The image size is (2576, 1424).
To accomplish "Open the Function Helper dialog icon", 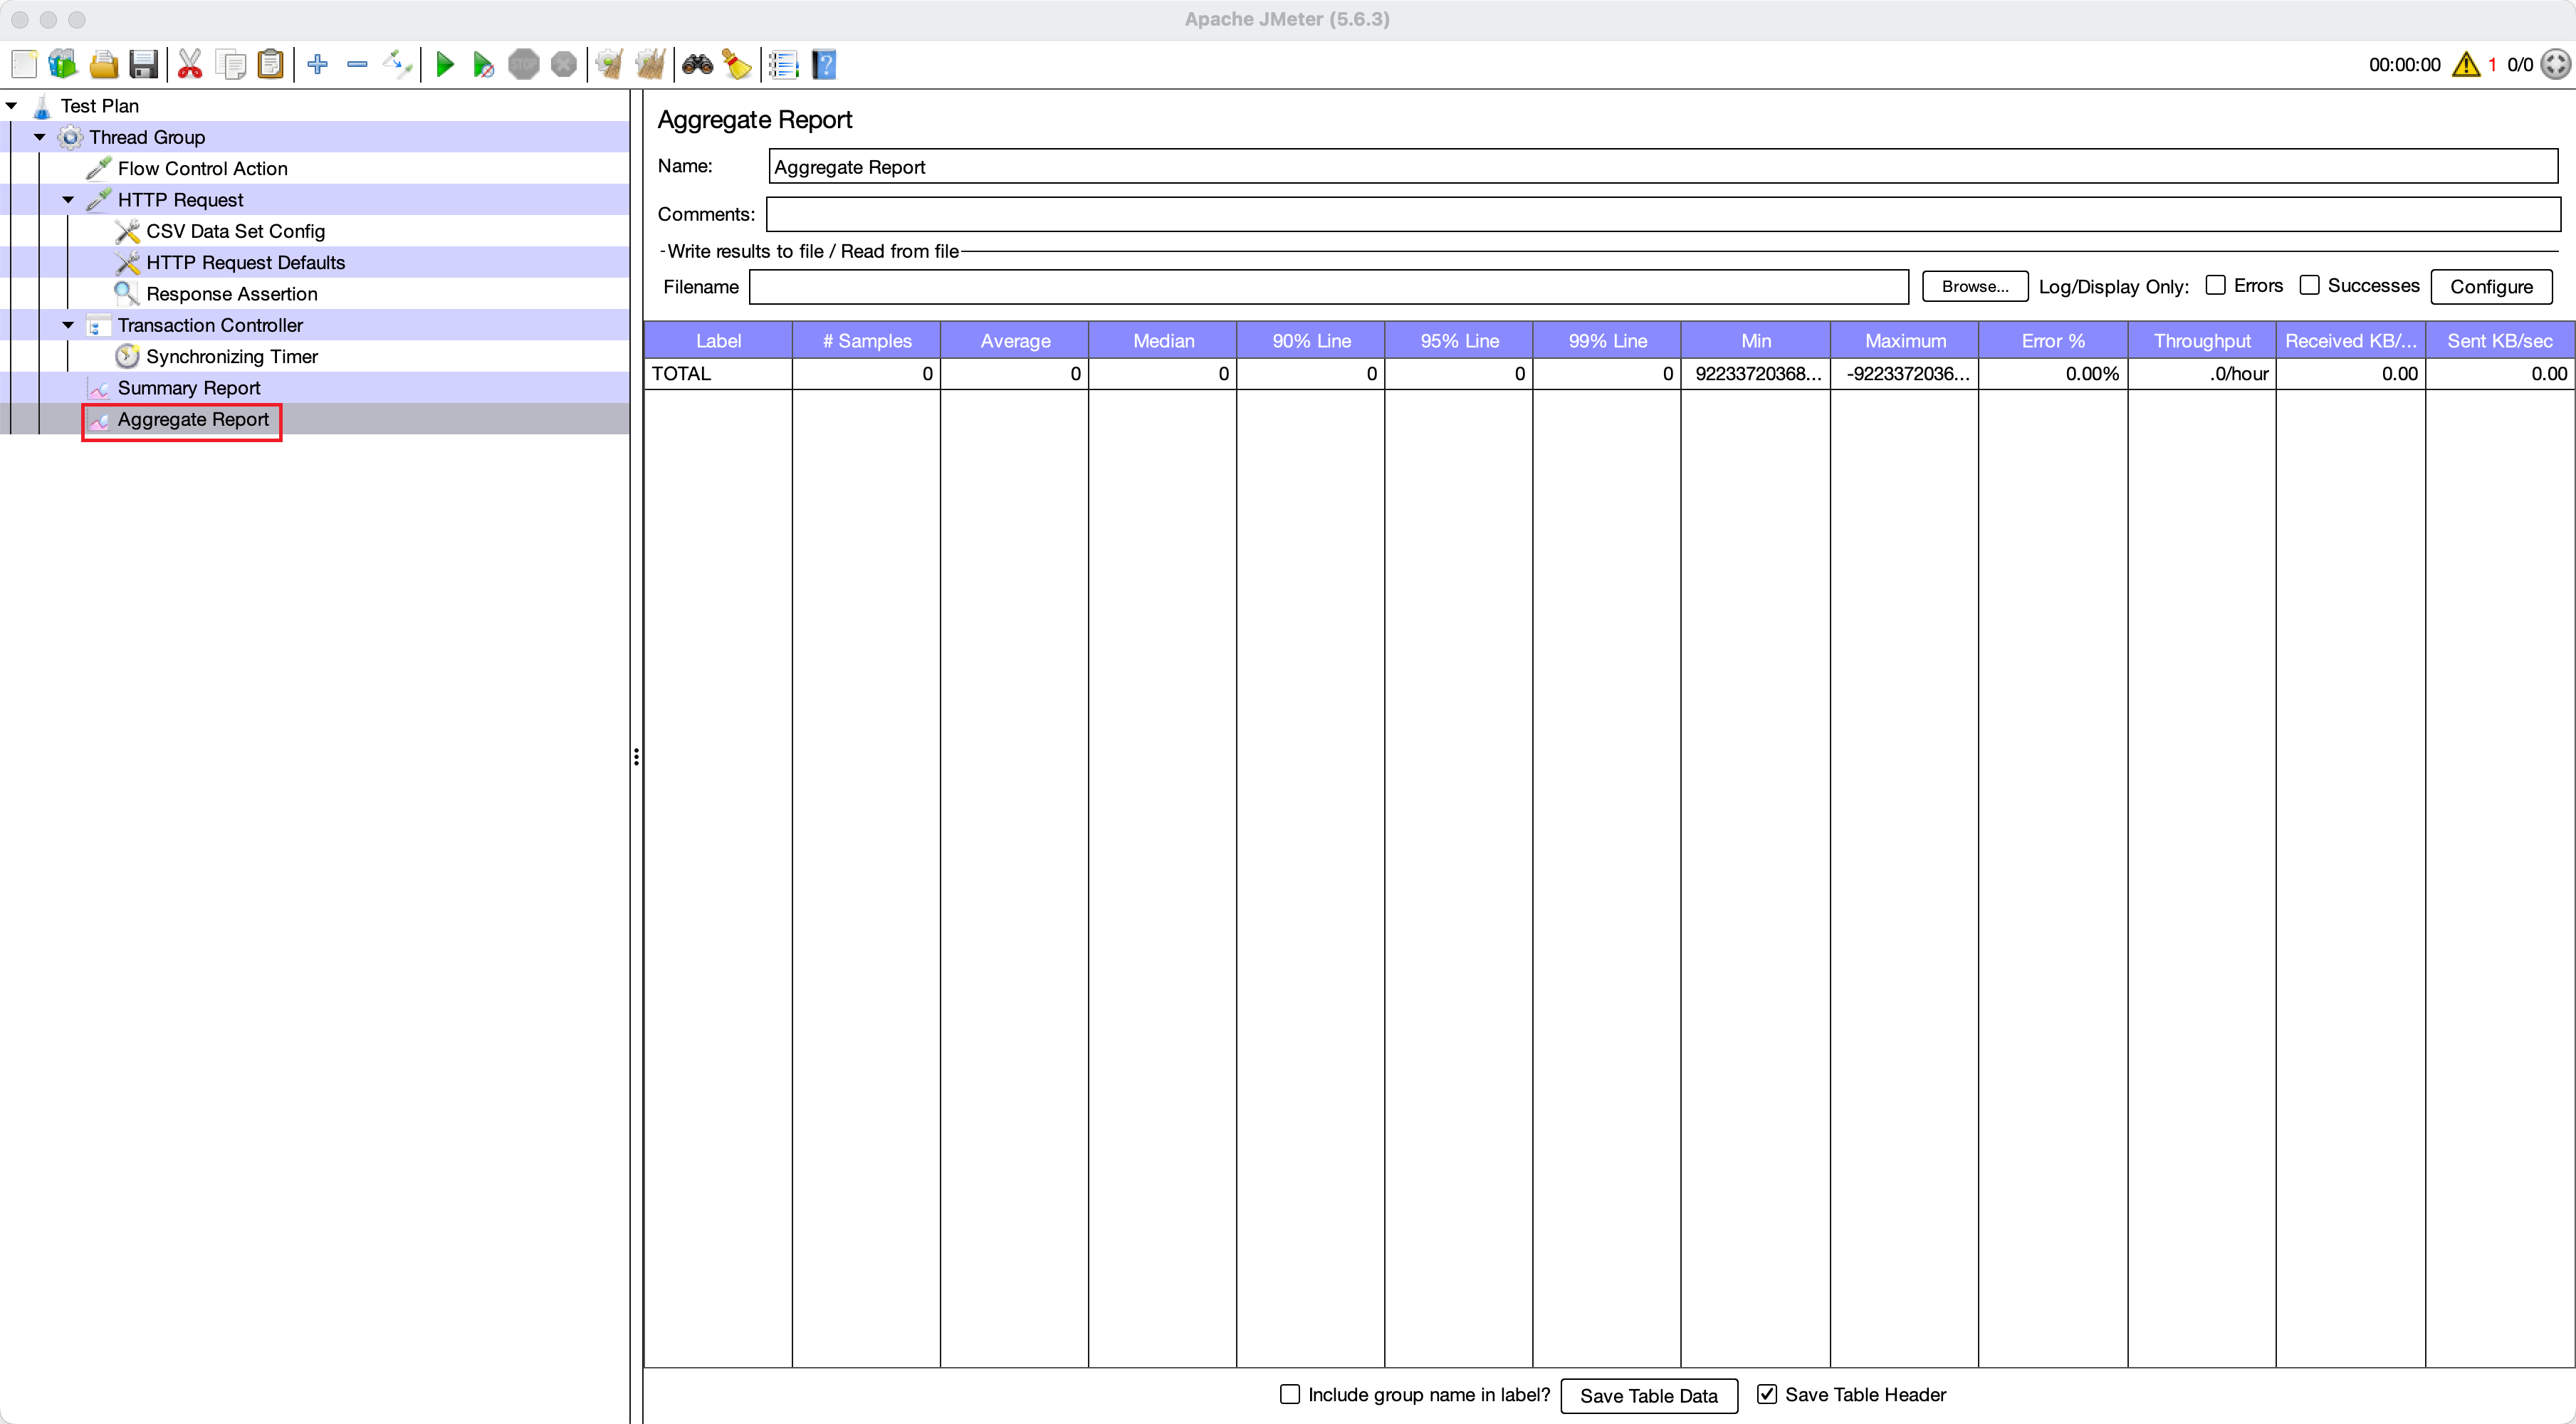I will [x=784, y=65].
